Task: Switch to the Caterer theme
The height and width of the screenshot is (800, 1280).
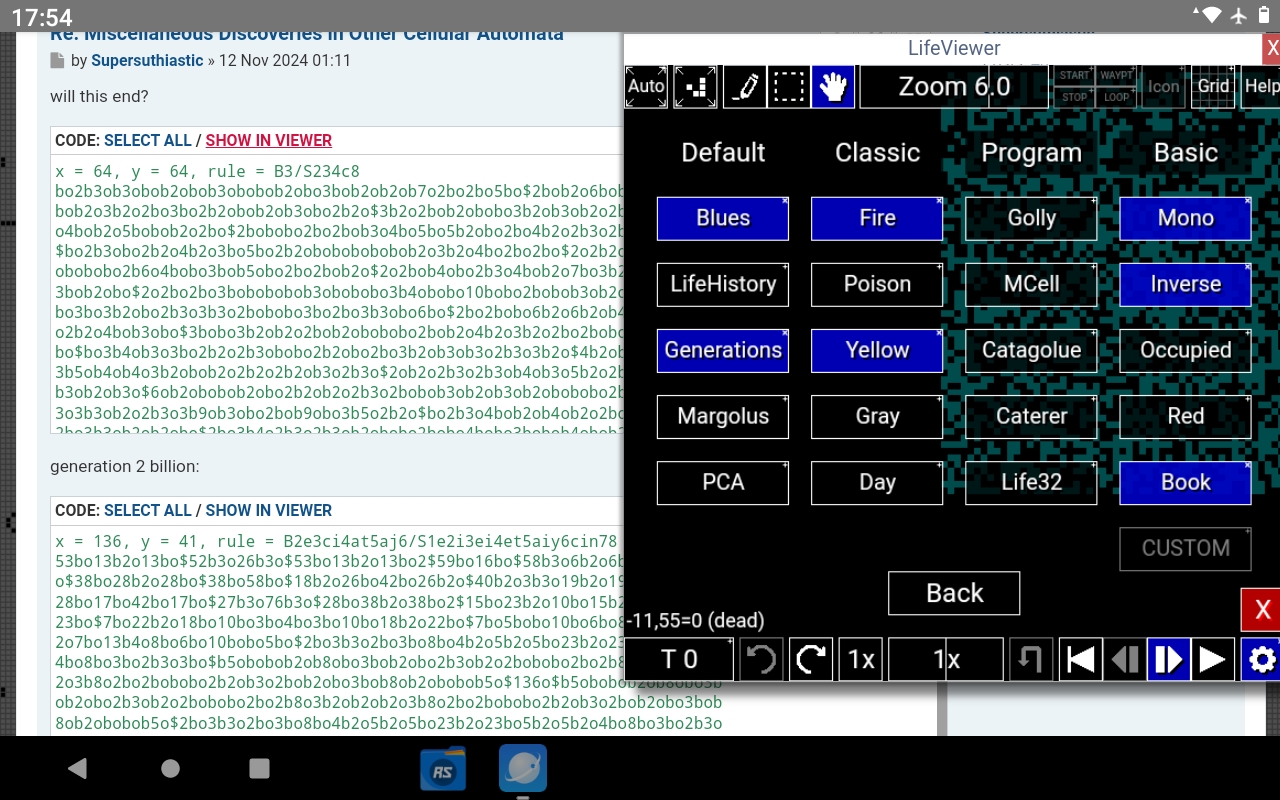Action: (x=1031, y=416)
